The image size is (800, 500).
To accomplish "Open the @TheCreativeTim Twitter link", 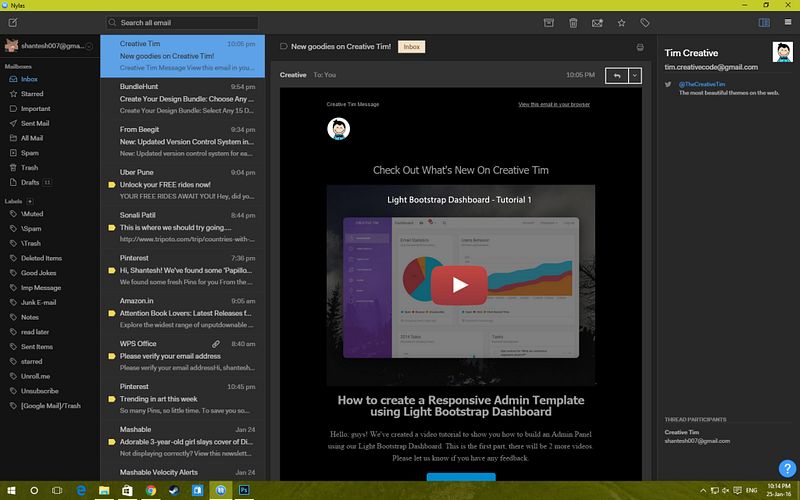I will pos(702,84).
